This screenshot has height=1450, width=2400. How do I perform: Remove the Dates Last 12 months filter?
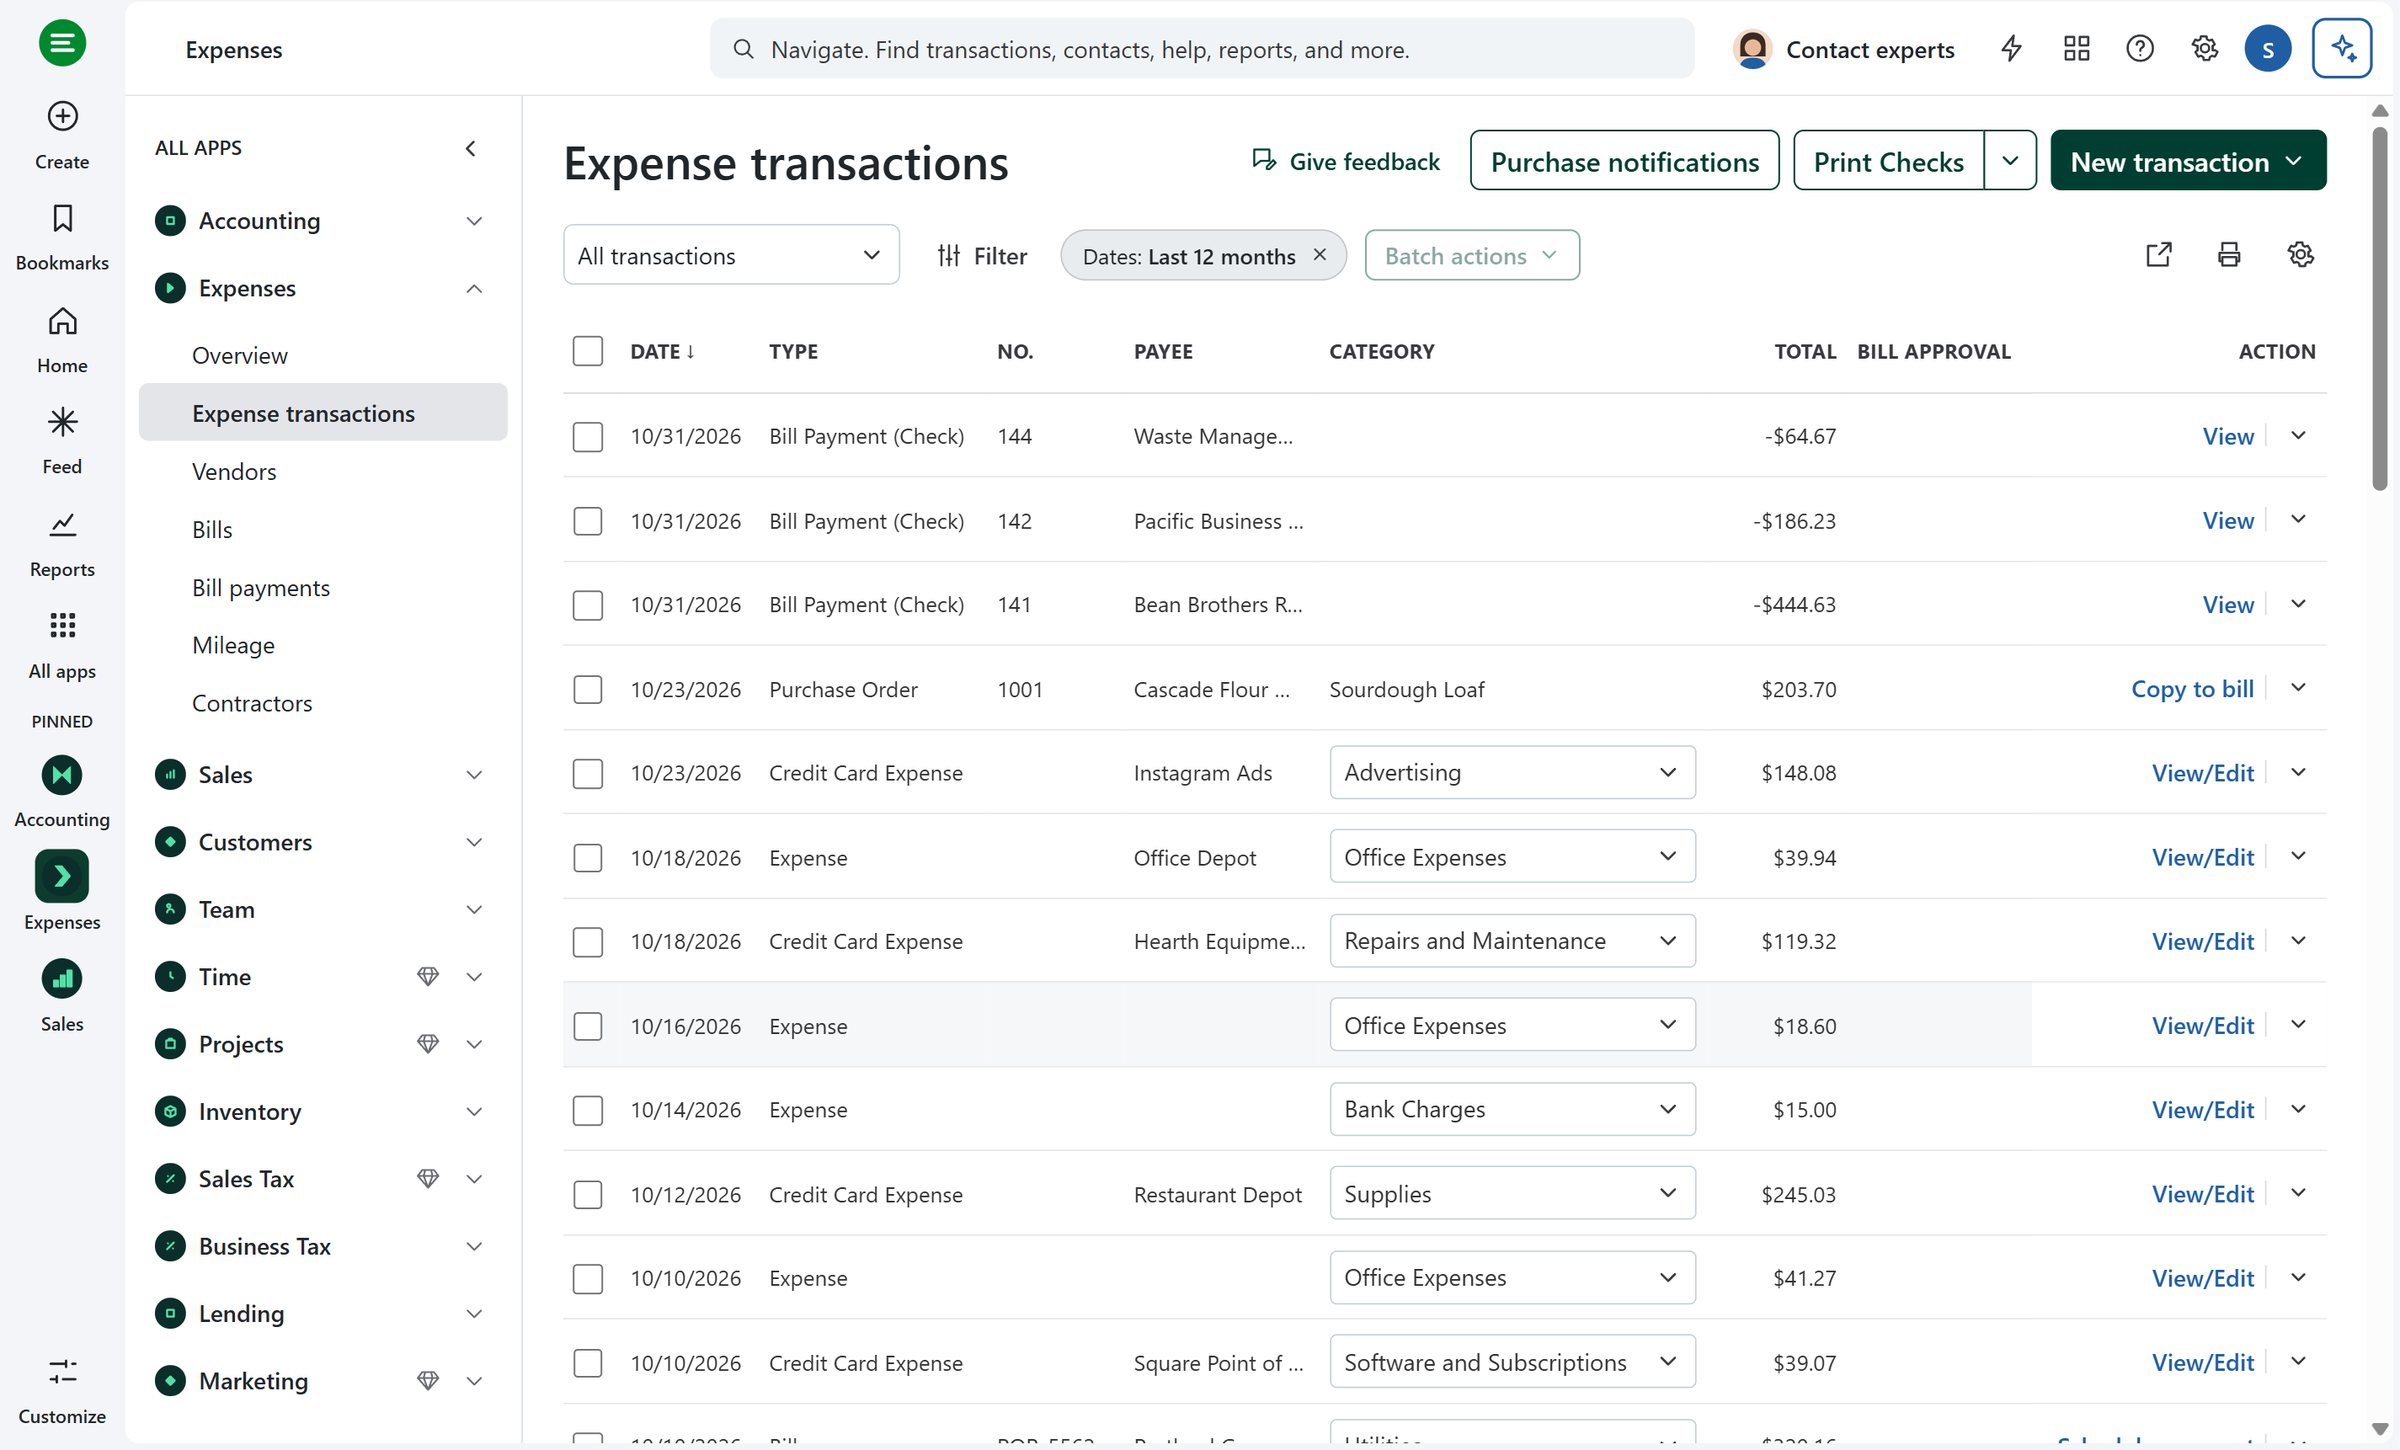tap(1320, 255)
